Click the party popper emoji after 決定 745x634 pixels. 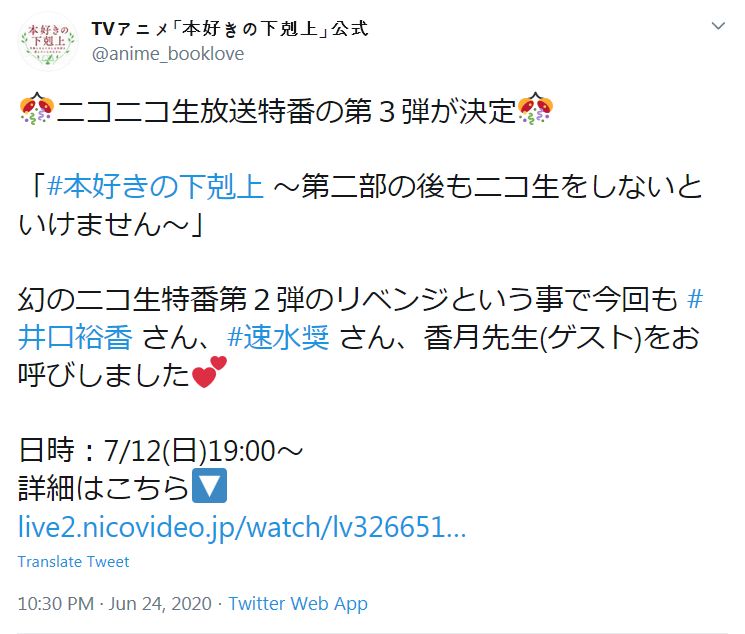pos(535,109)
